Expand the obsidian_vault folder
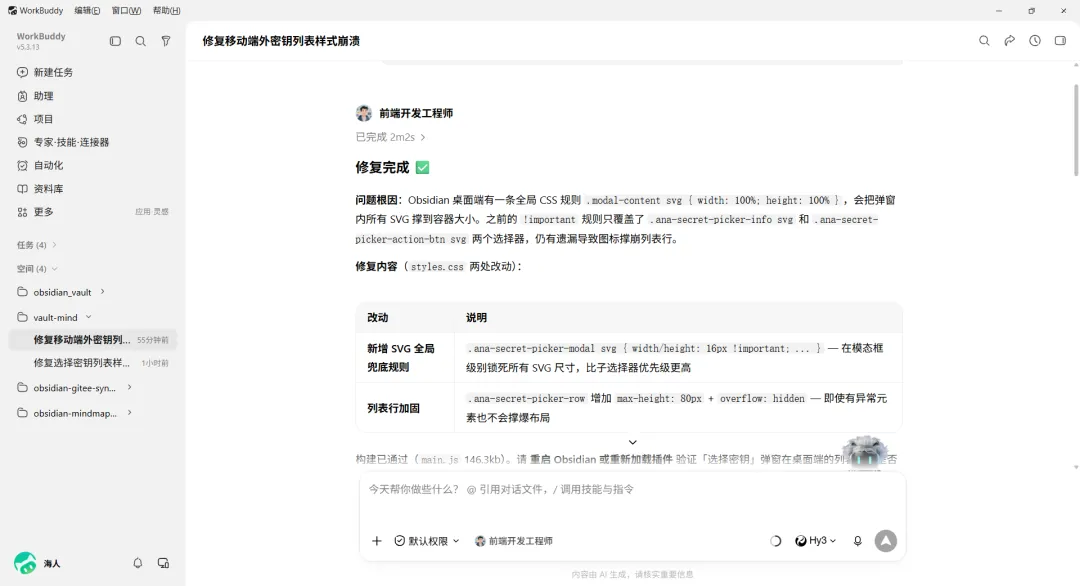The width and height of the screenshot is (1080, 586). coord(103,292)
